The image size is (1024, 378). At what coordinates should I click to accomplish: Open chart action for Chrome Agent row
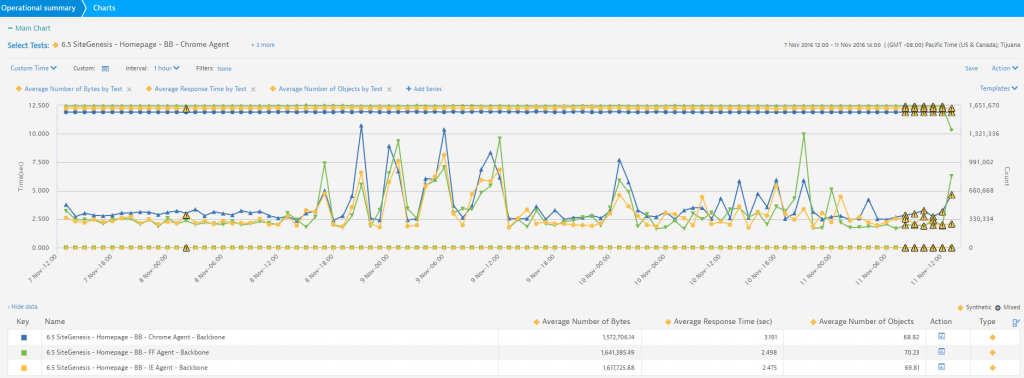coord(942,337)
